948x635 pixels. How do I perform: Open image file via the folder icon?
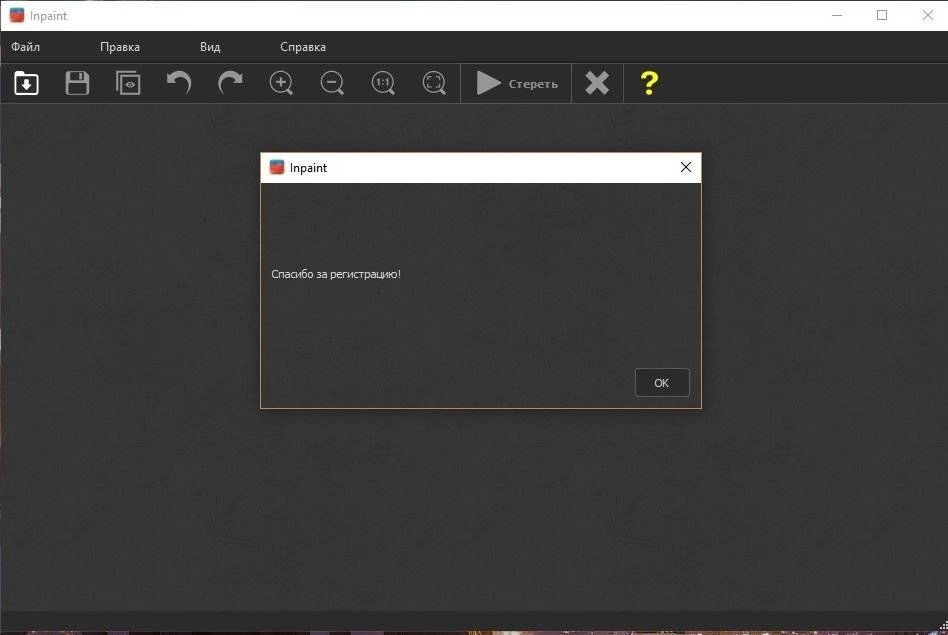(x=27, y=83)
